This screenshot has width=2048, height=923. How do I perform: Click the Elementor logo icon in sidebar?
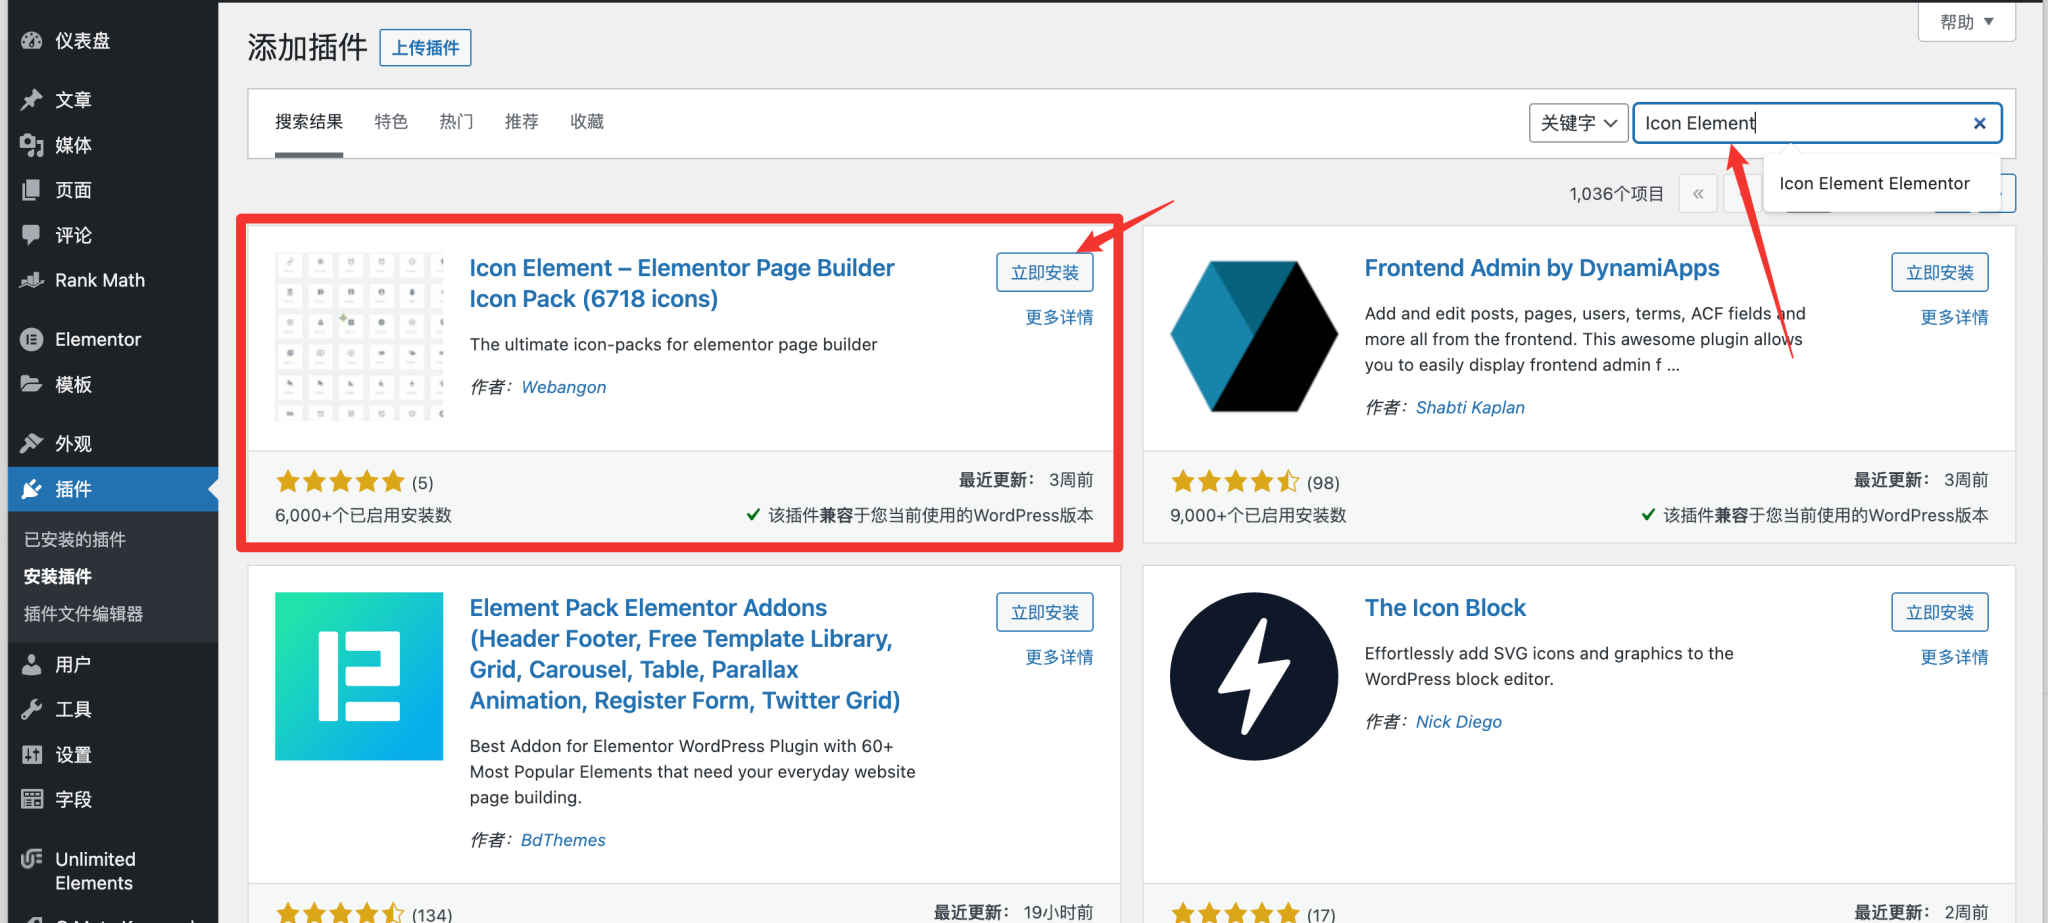tap(32, 339)
